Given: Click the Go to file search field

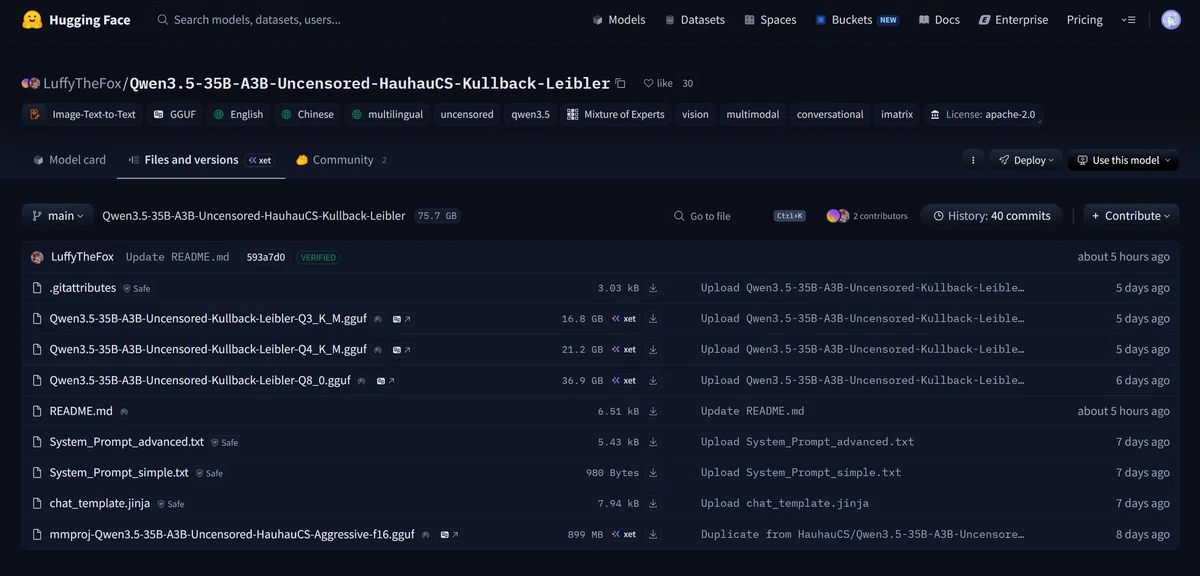Looking at the screenshot, I should (x=739, y=216).
